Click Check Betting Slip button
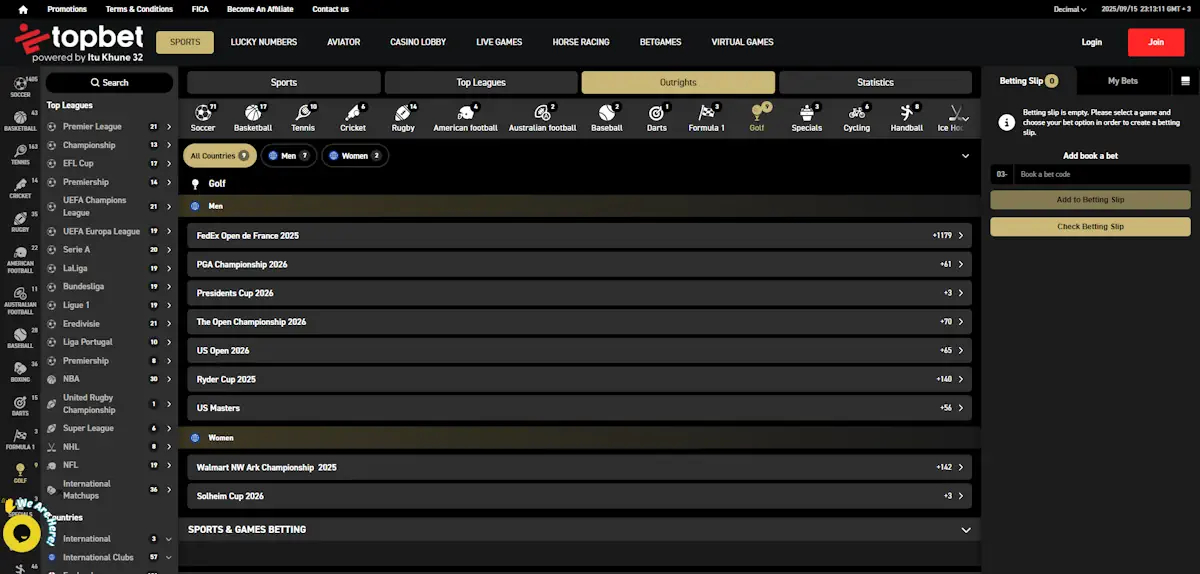 pos(1090,227)
